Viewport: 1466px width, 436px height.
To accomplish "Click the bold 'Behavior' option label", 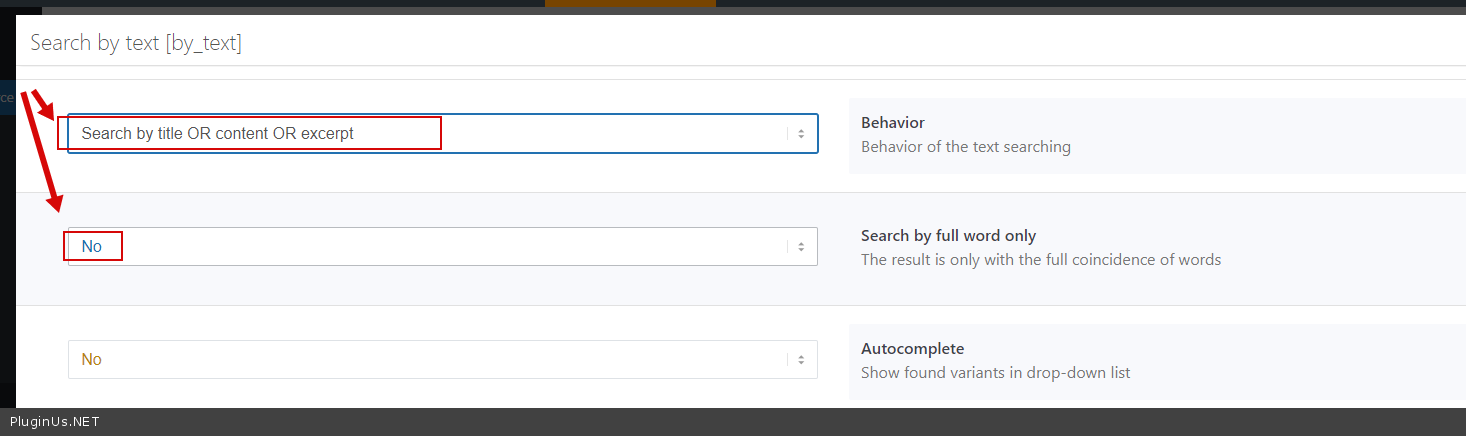I will (892, 123).
